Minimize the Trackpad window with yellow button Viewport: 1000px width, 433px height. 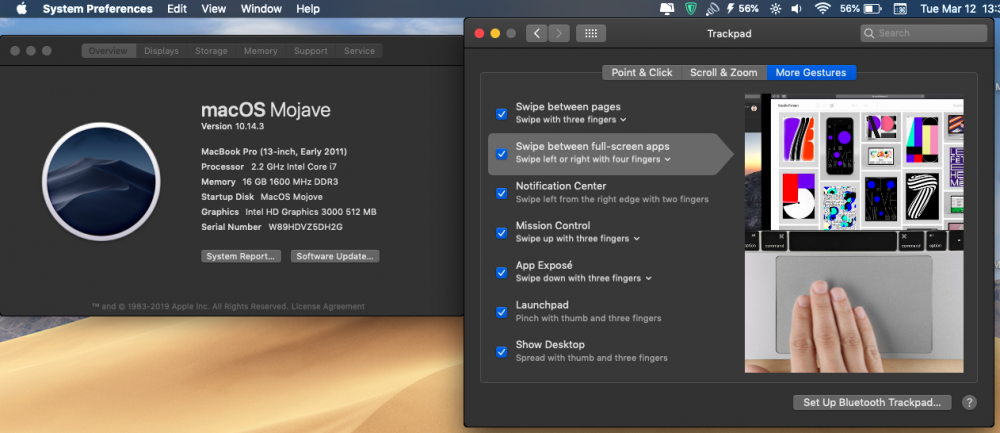coord(495,33)
